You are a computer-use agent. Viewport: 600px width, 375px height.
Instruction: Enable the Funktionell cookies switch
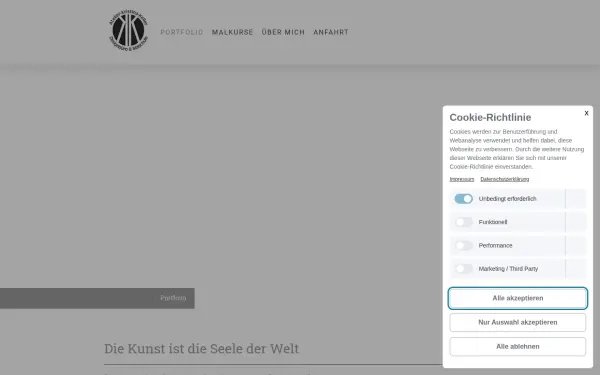(x=463, y=222)
